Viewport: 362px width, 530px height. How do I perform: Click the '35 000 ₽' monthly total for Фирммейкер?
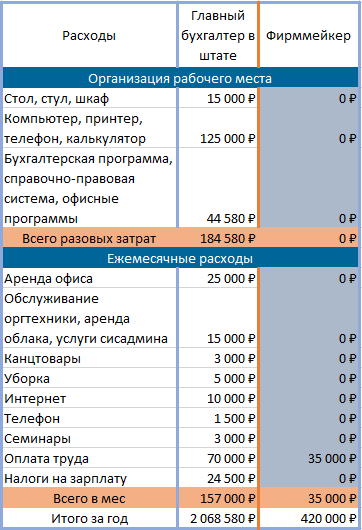click(x=309, y=498)
